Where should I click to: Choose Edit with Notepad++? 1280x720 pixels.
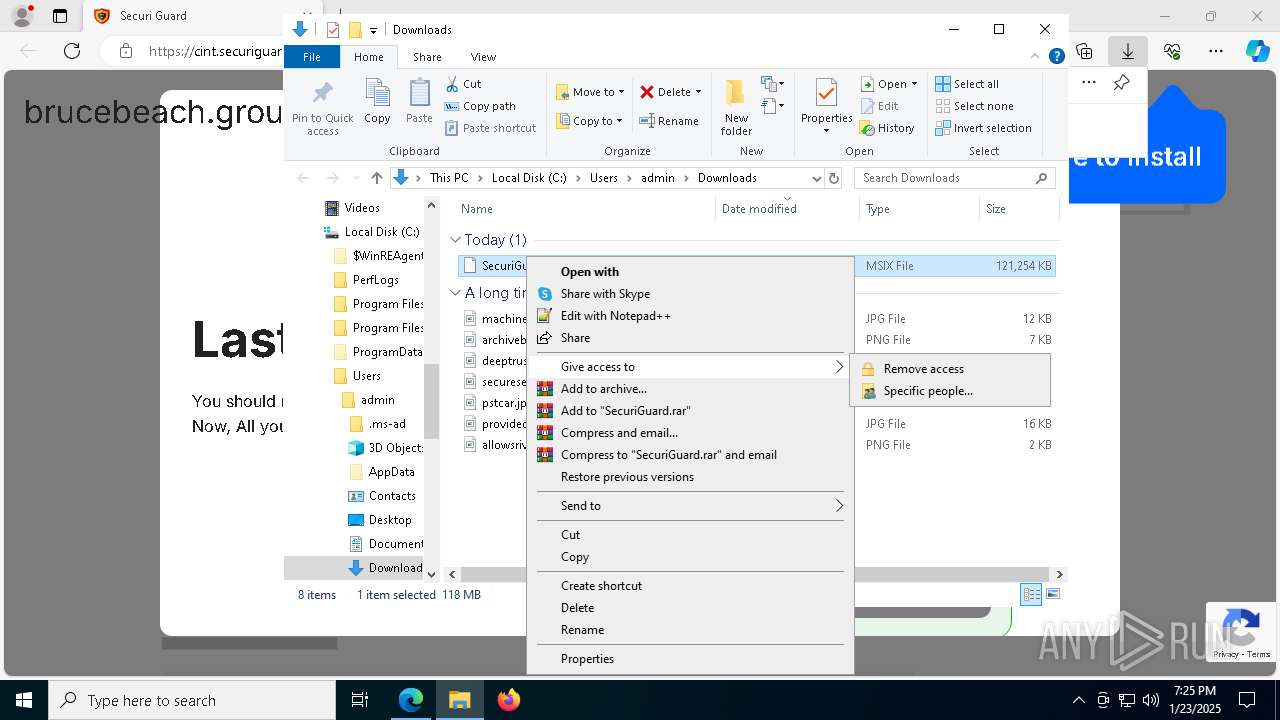[x=690, y=316]
